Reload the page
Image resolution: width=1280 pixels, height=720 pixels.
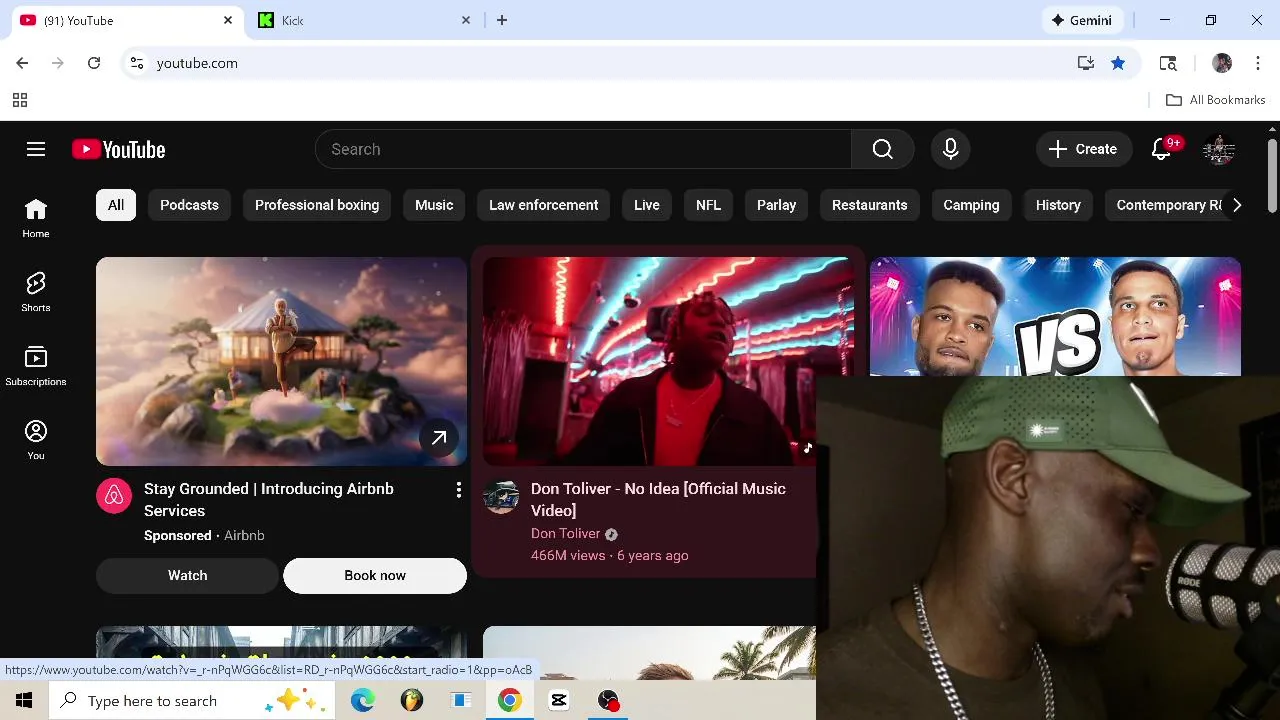(94, 63)
